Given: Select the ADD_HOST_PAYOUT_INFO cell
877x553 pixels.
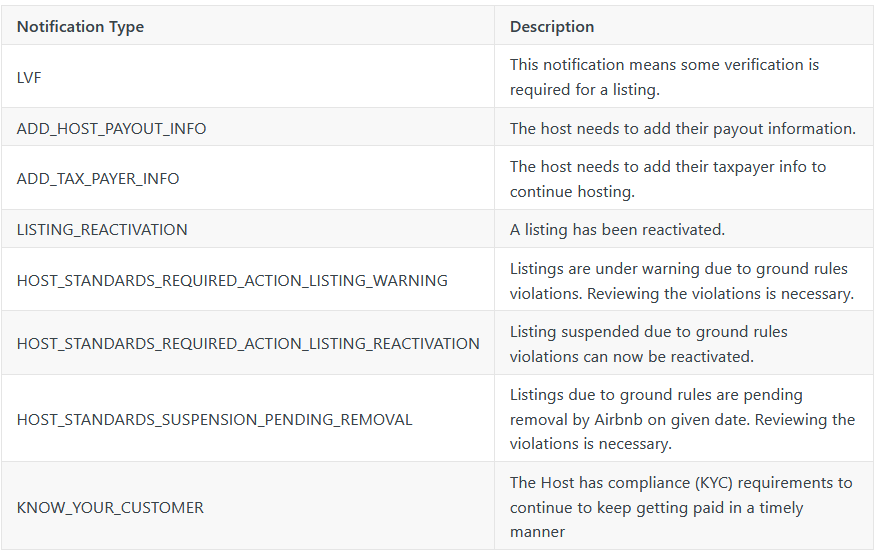Looking at the screenshot, I should coord(248,127).
